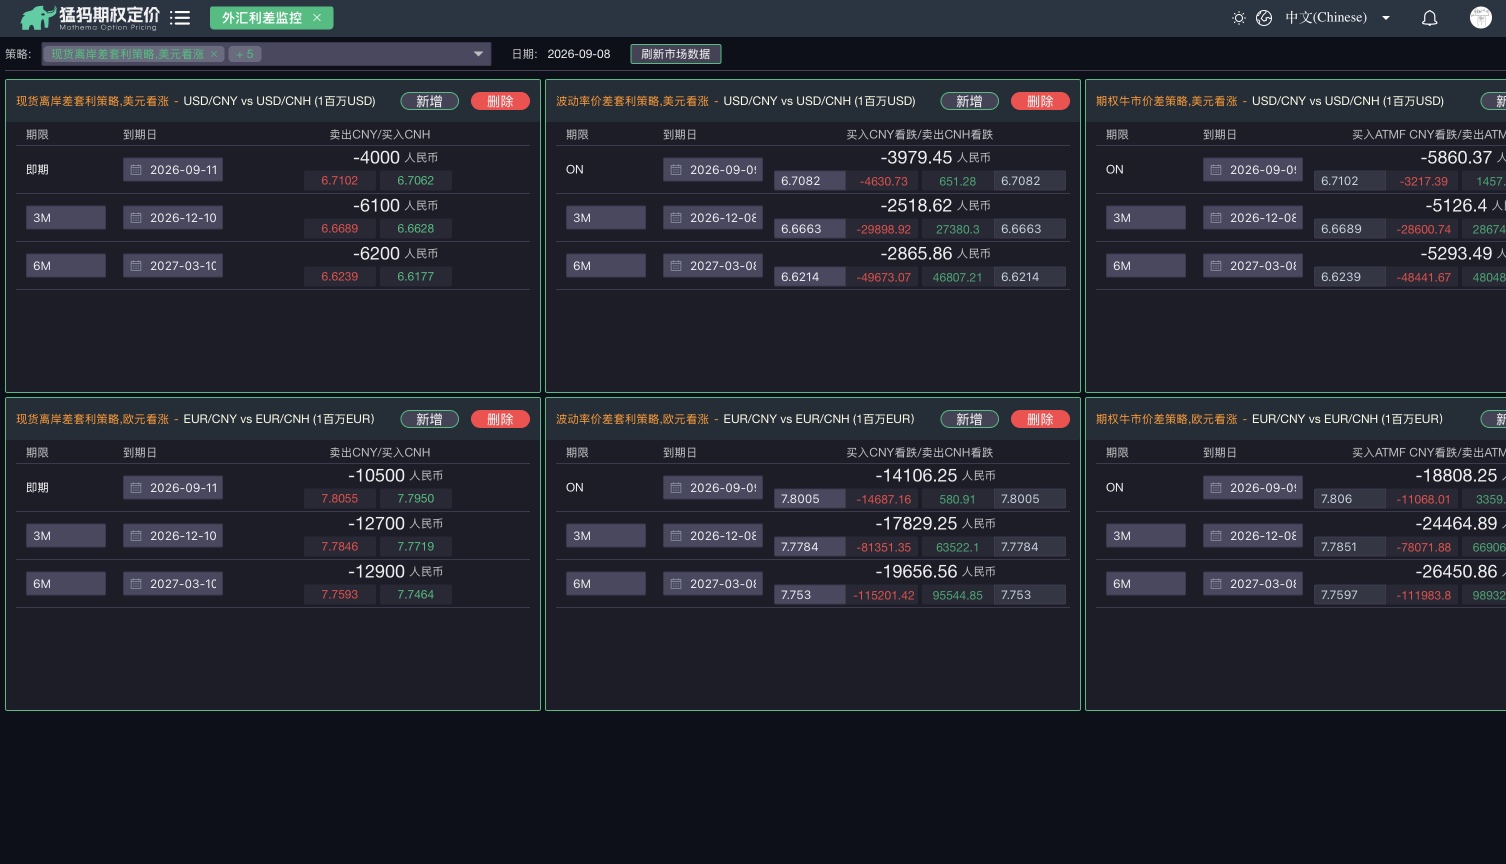Screen dimensions: 1506x864
Task: Open calendar icon of EUR bull-spread ON date
Action: pos(1216,488)
